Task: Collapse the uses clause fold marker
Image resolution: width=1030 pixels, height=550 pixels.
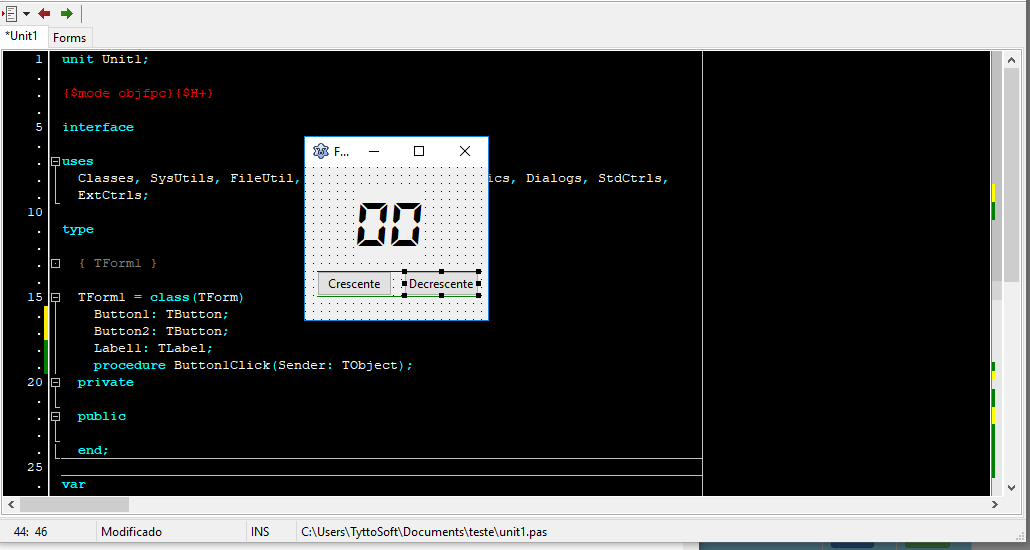Action: coord(55,161)
